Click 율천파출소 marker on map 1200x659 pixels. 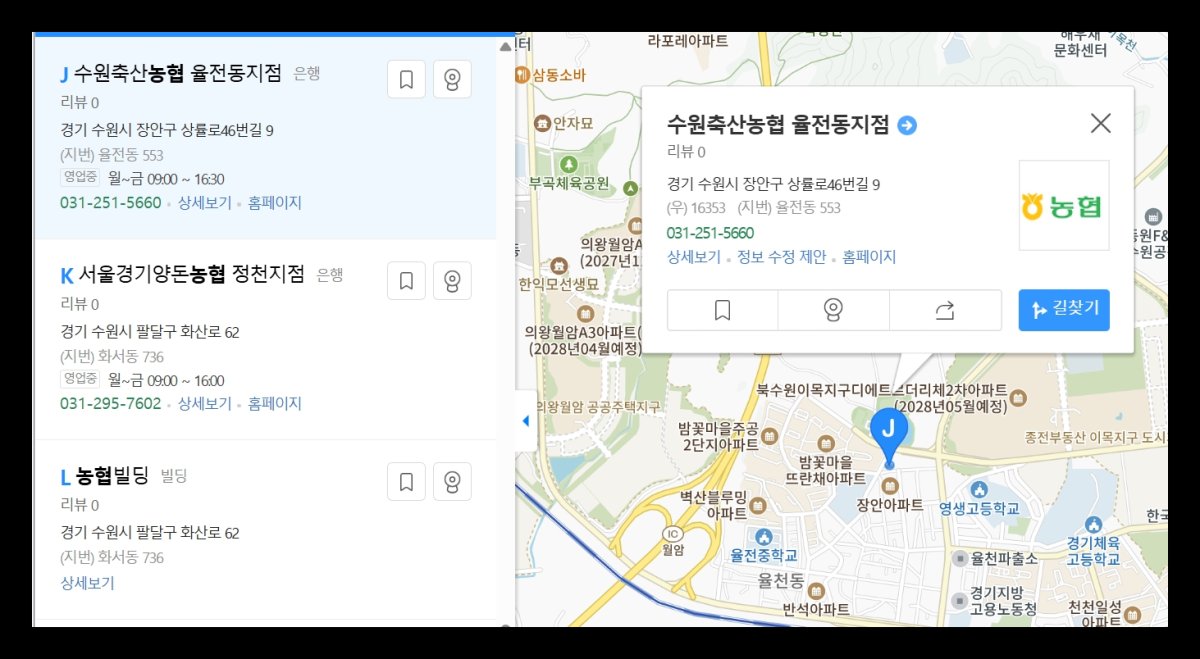961,558
